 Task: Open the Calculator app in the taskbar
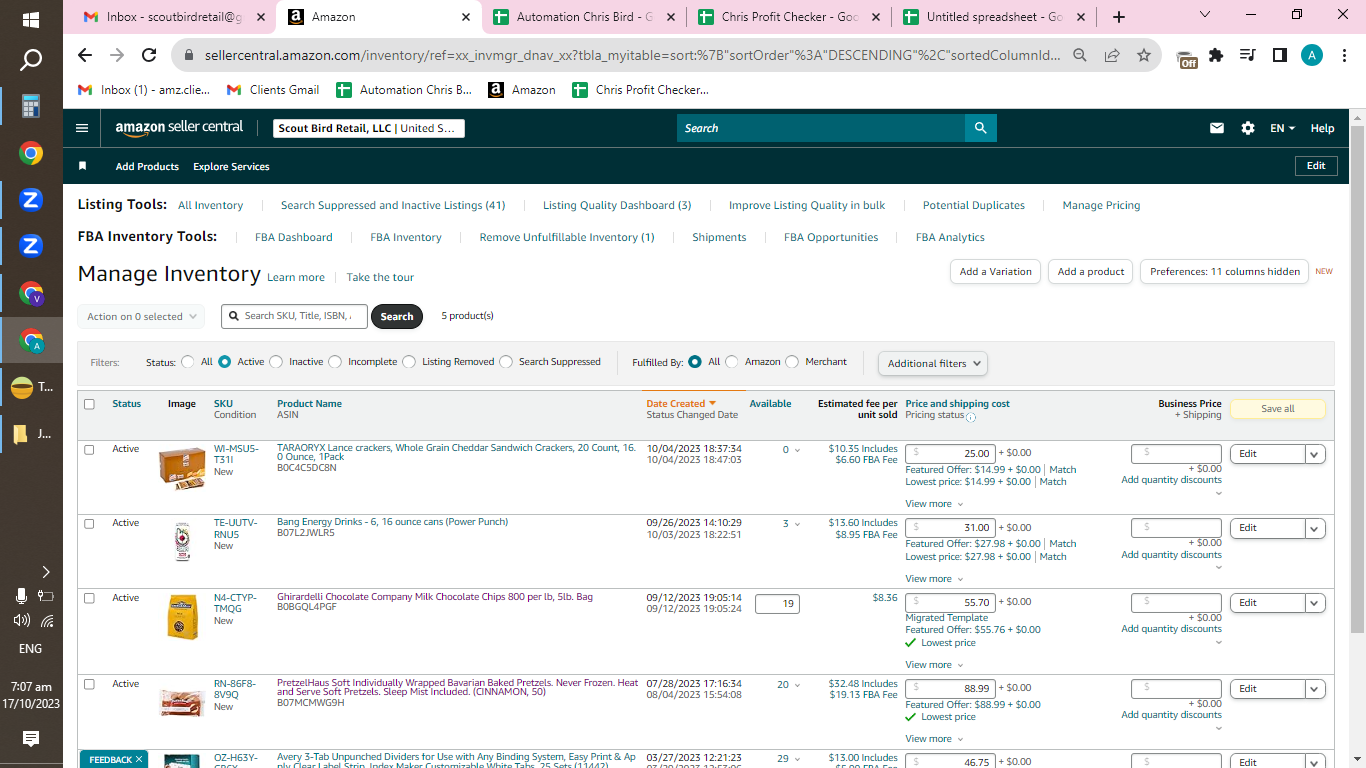(31, 106)
